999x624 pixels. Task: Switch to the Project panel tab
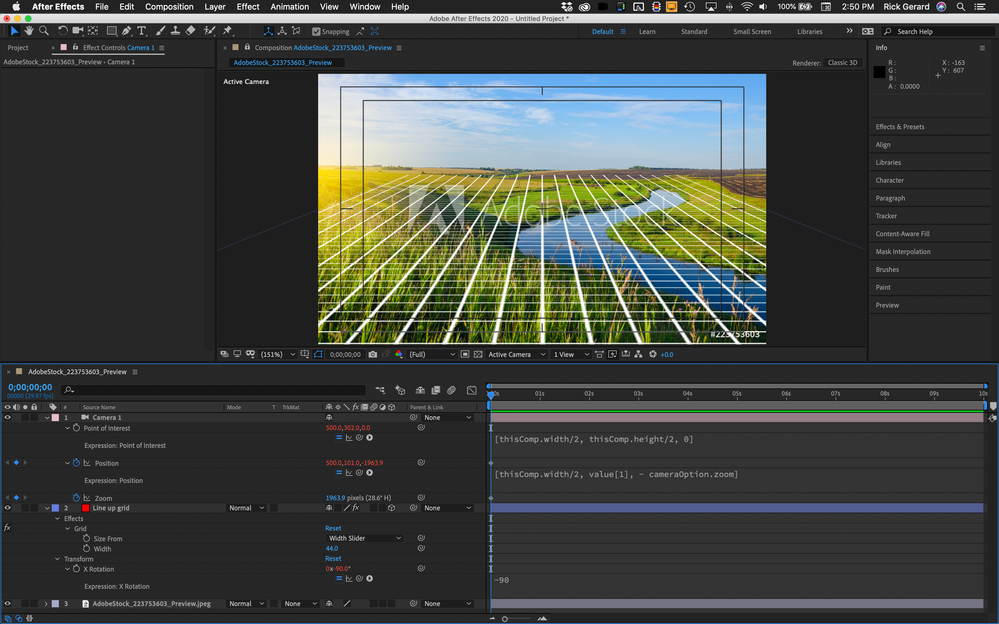18,47
